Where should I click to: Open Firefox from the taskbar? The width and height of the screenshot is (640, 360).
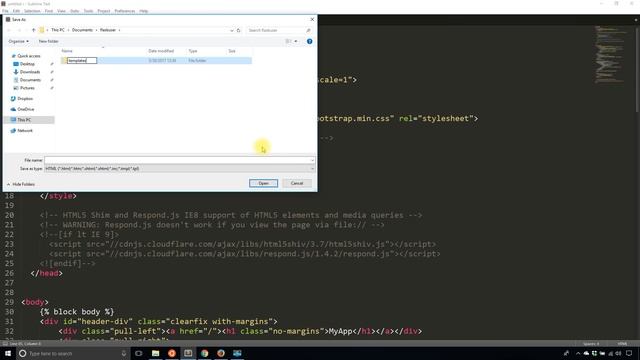click(221, 353)
